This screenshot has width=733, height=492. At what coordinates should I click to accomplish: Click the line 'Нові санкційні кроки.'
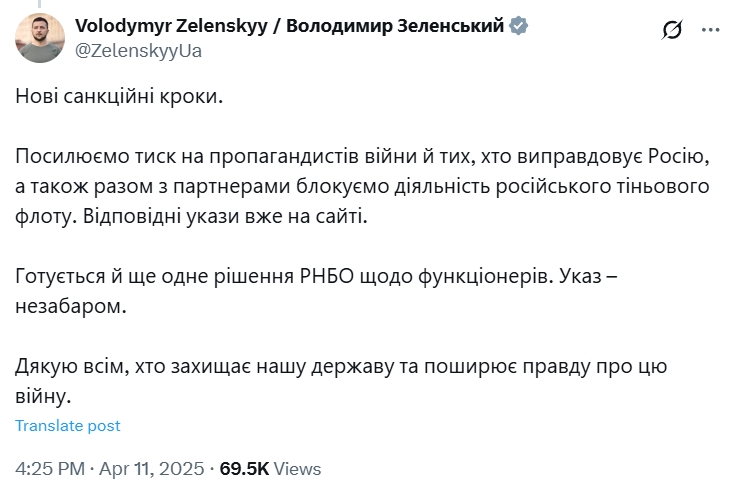click(x=119, y=96)
